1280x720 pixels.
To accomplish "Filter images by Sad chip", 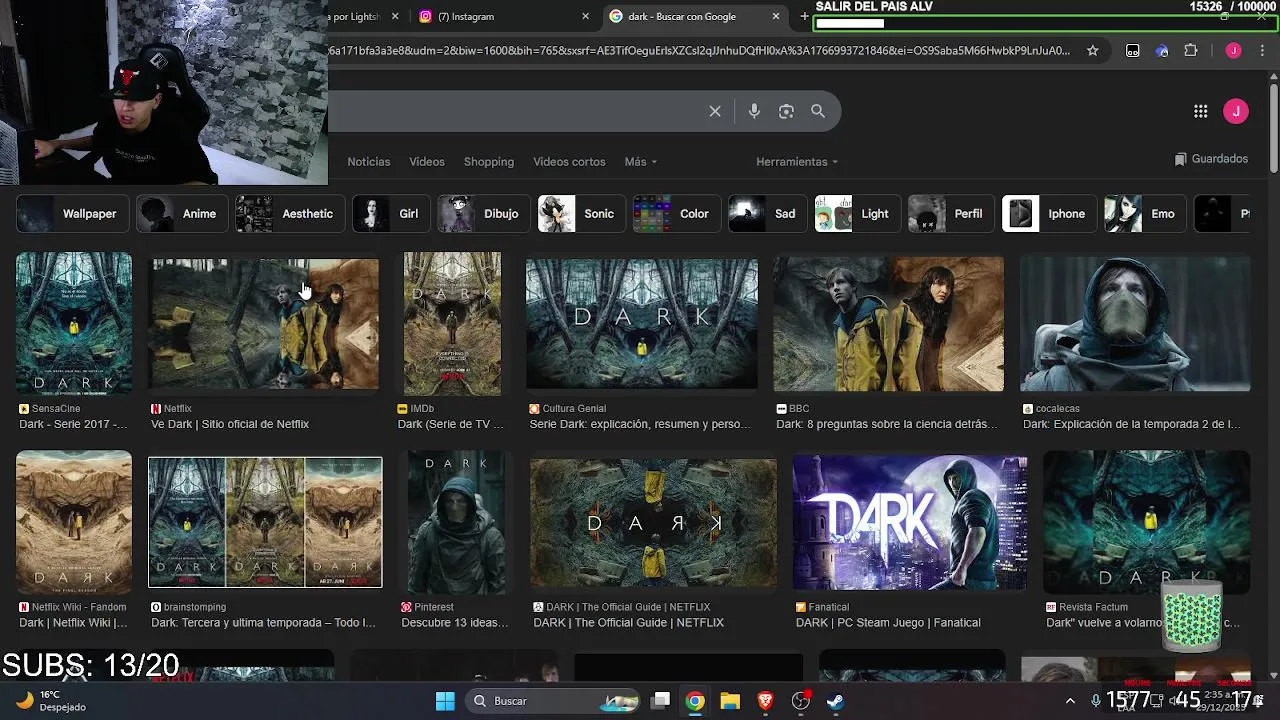I will (x=767, y=214).
